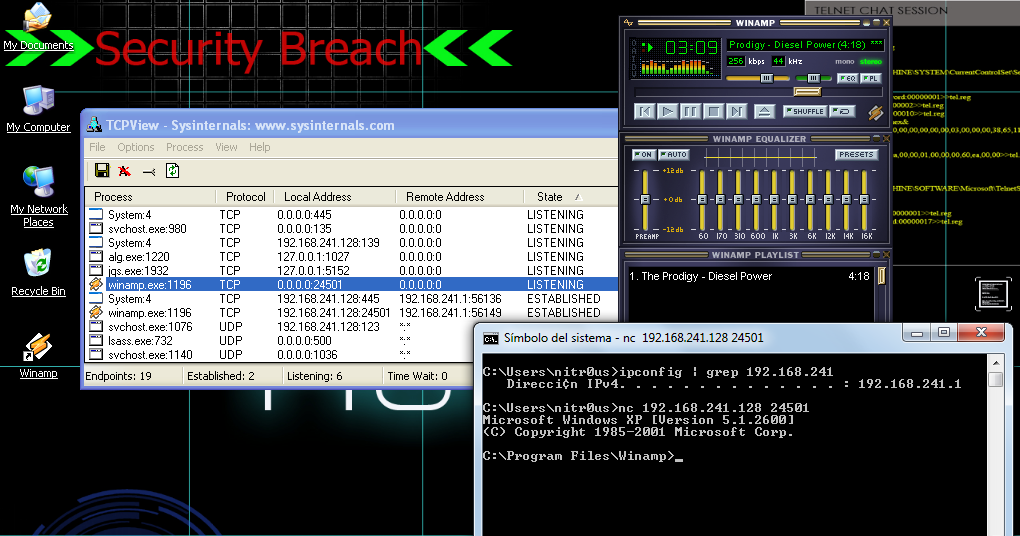Skip to next track in Winamp

[736, 112]
